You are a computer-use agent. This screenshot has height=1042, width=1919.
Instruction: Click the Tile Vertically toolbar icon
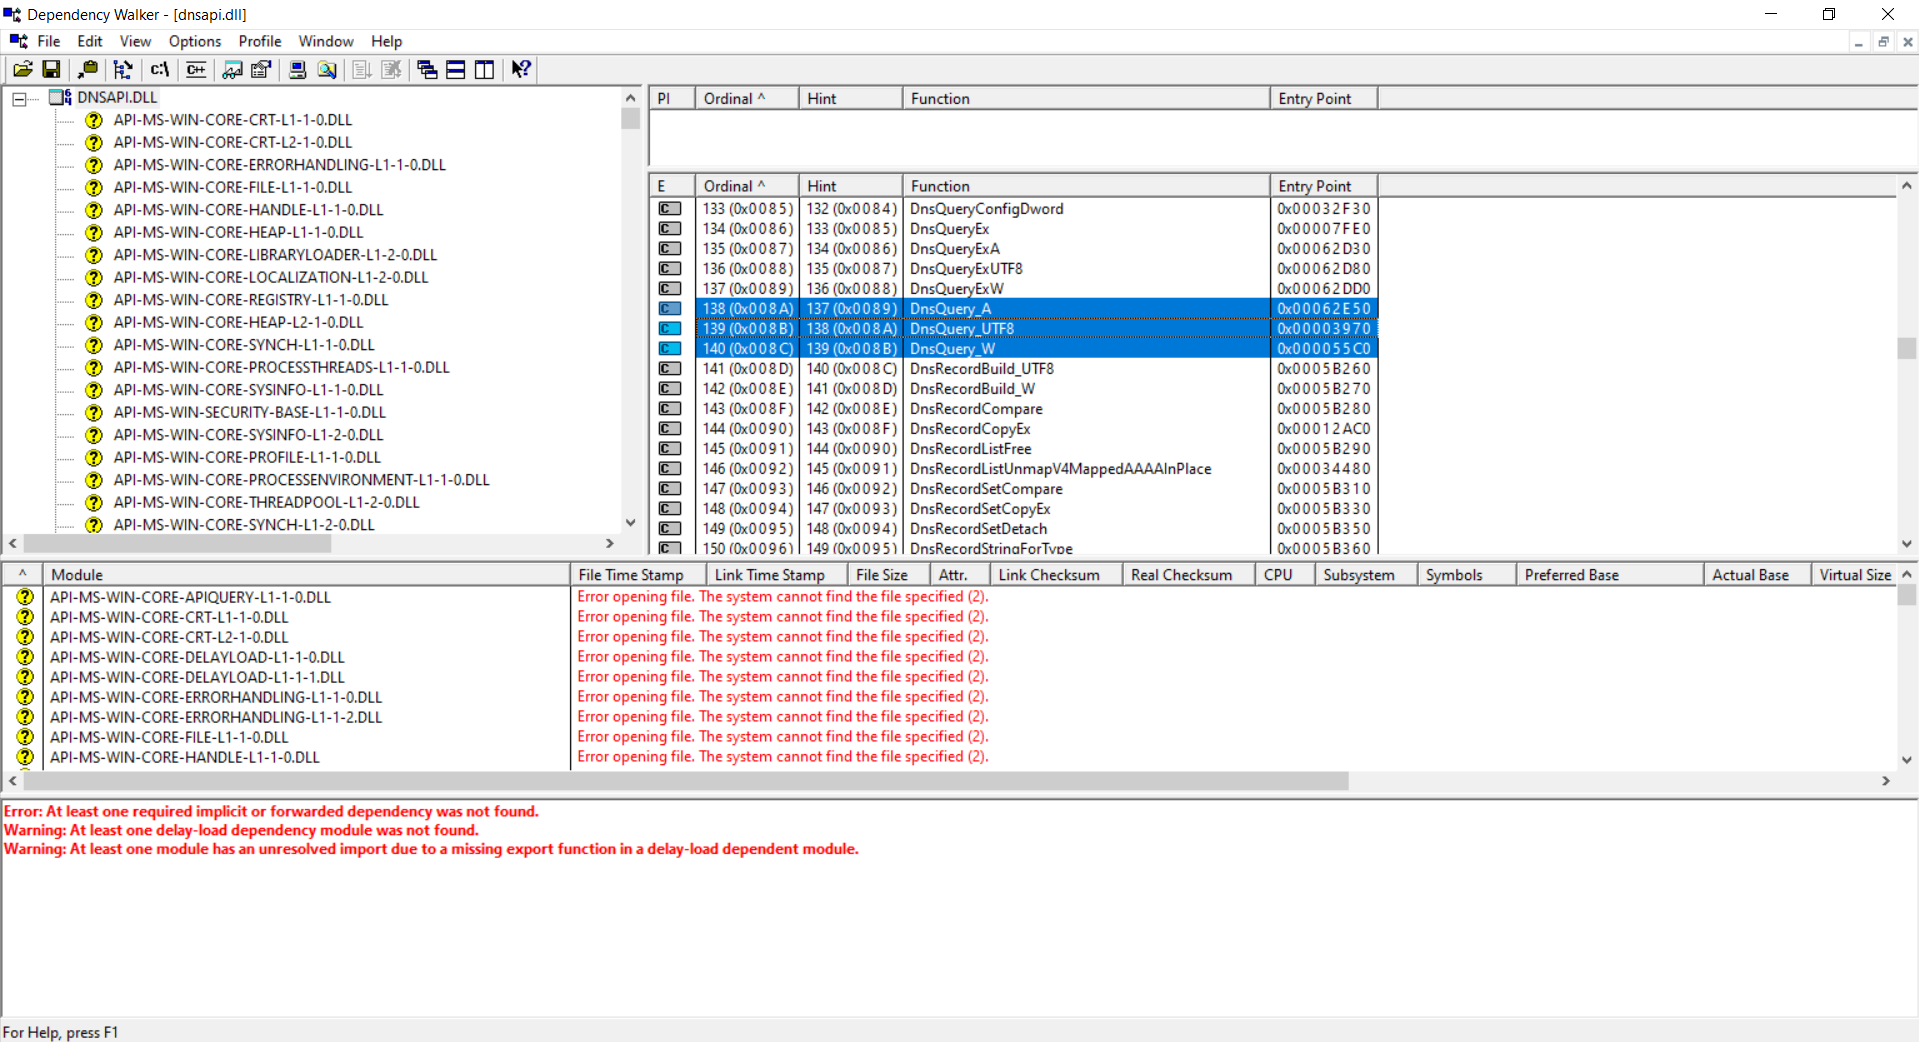click(x=484, y=69)
